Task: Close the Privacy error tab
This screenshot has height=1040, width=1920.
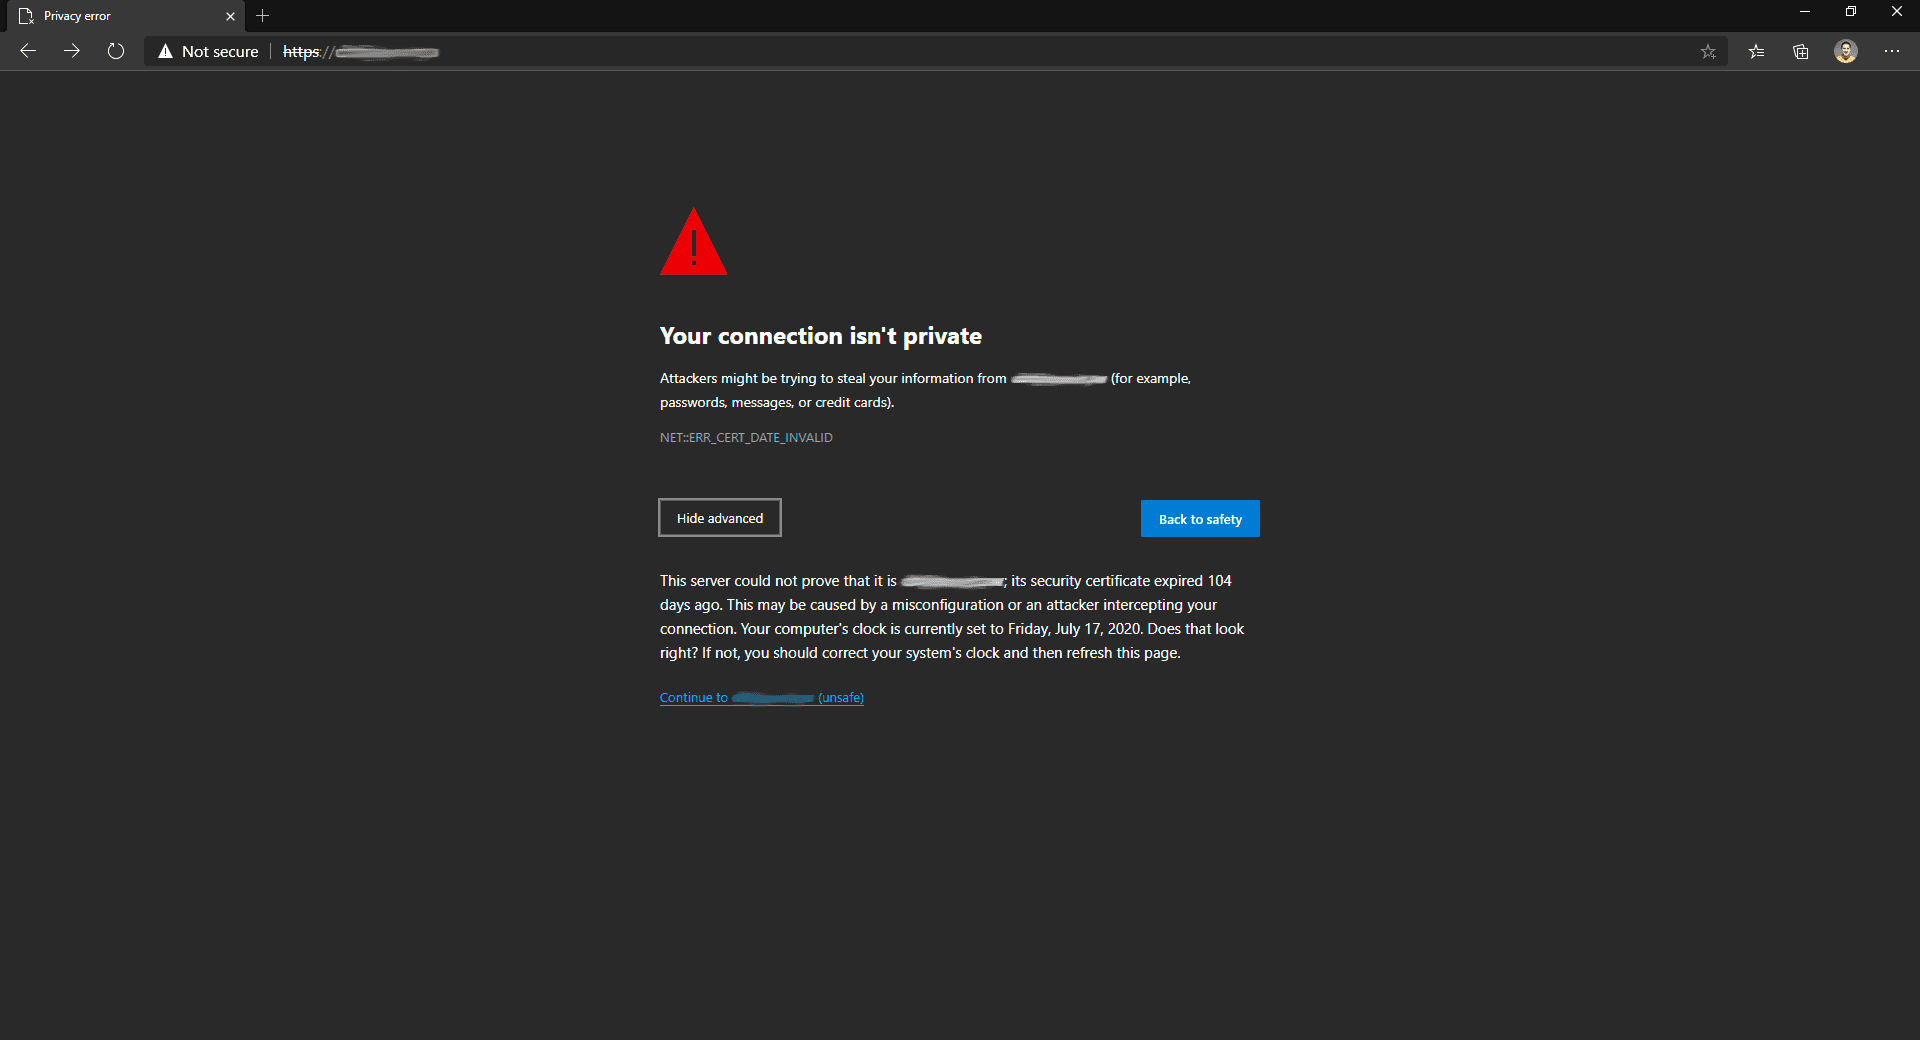Action: pos(230,16)
